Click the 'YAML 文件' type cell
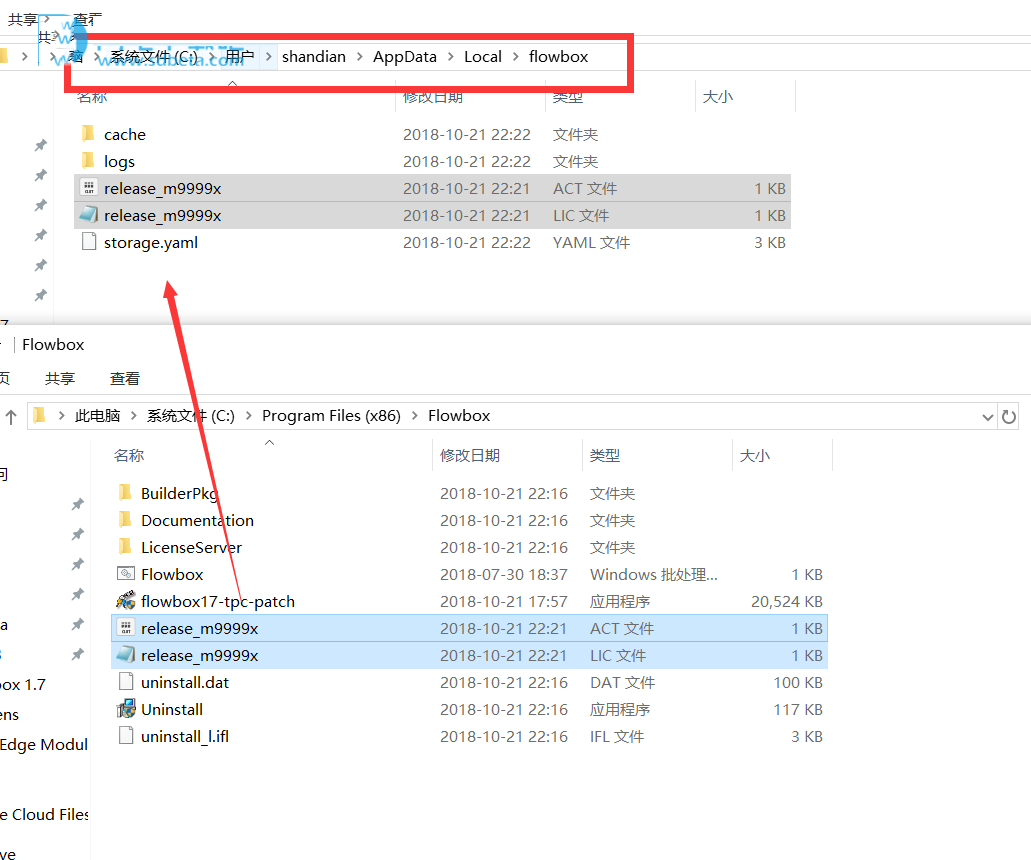 (591, 242)
